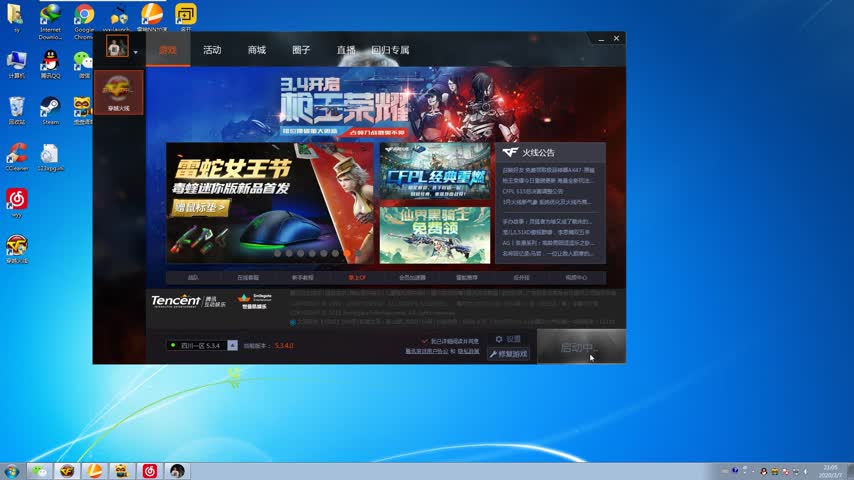Viewport: 854px width, 480px height.
Task: Click the 修复游戏 wrench button
Action: tap(508, 354)
